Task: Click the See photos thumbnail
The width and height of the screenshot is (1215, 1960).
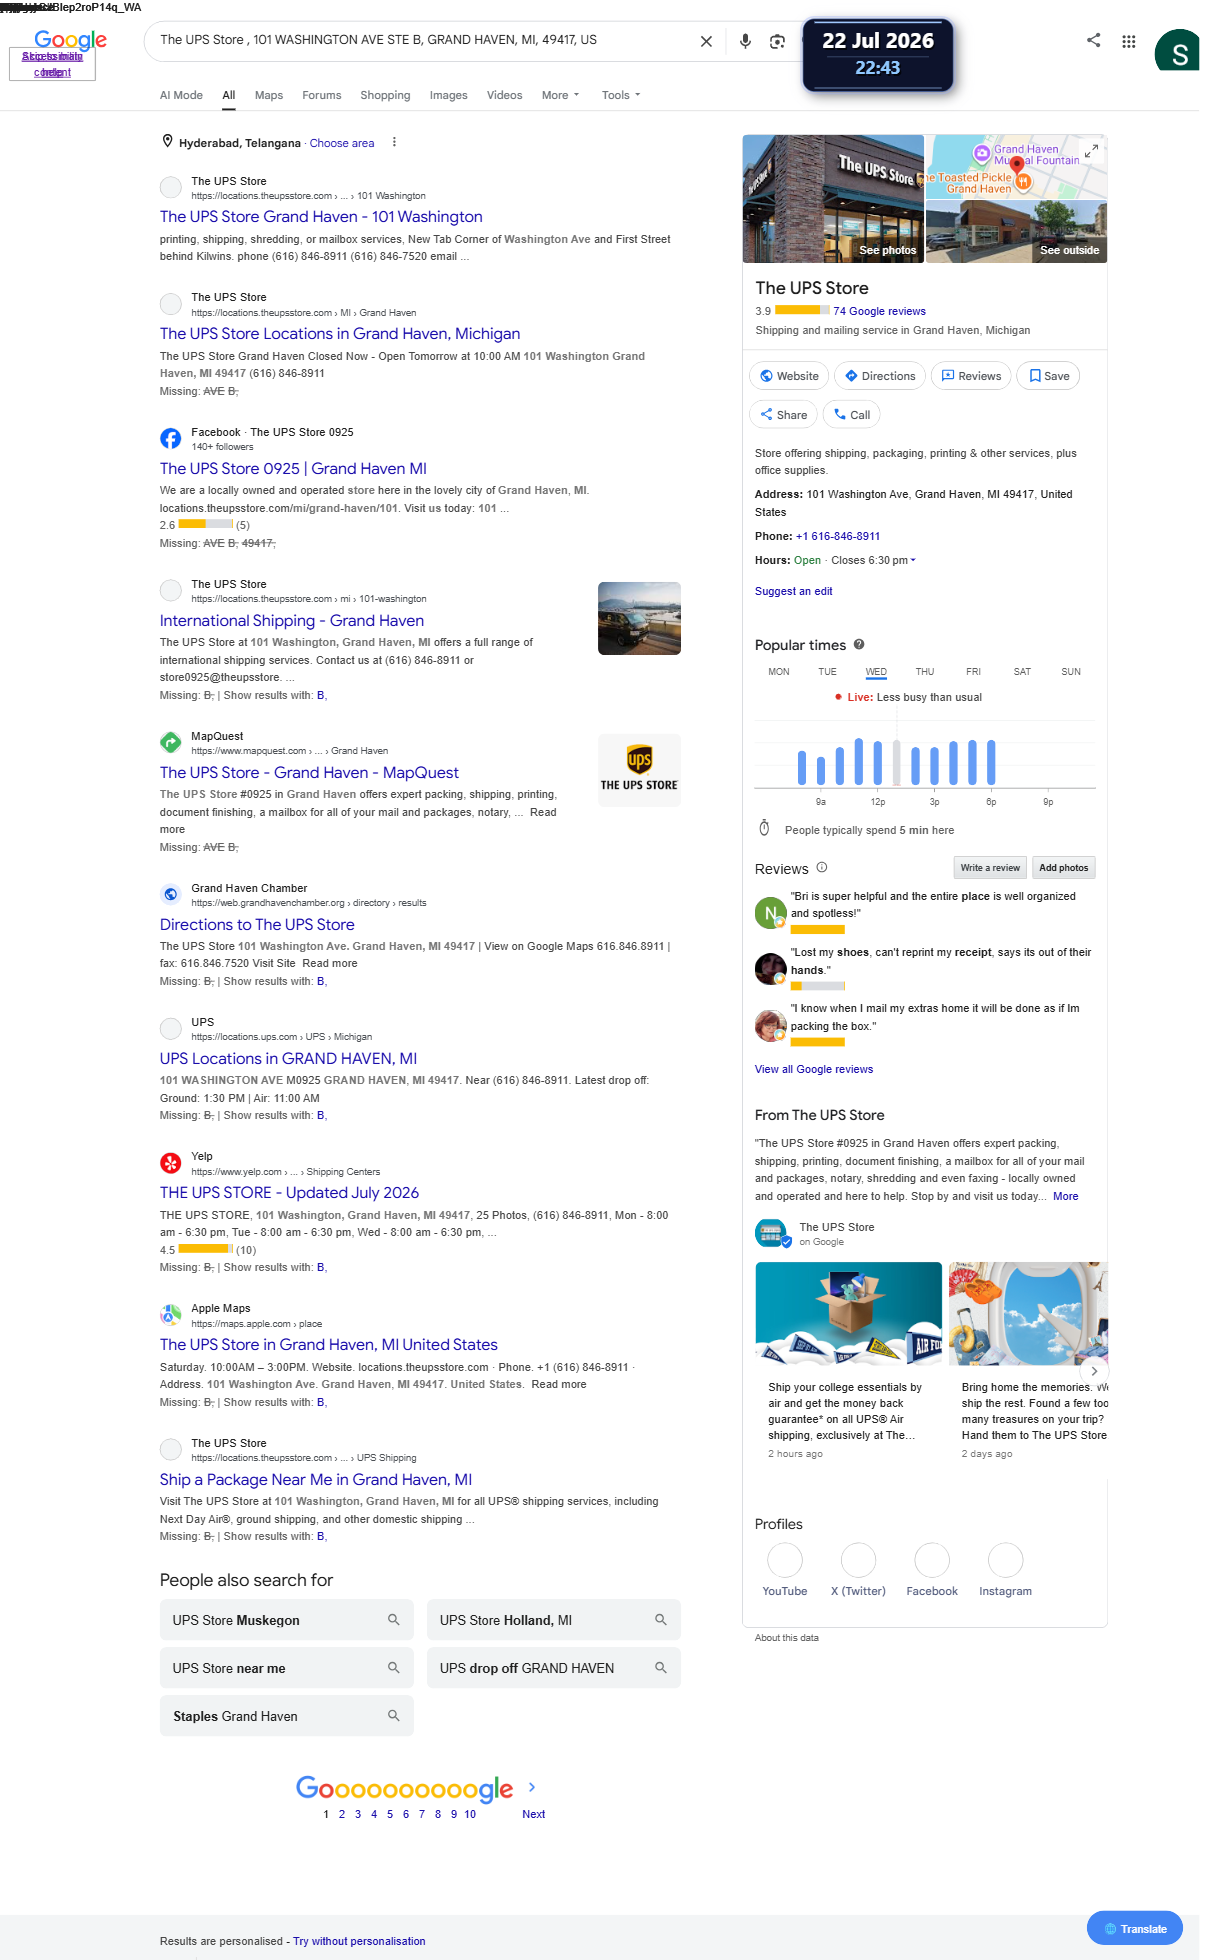Action: [x=833, y=198]
